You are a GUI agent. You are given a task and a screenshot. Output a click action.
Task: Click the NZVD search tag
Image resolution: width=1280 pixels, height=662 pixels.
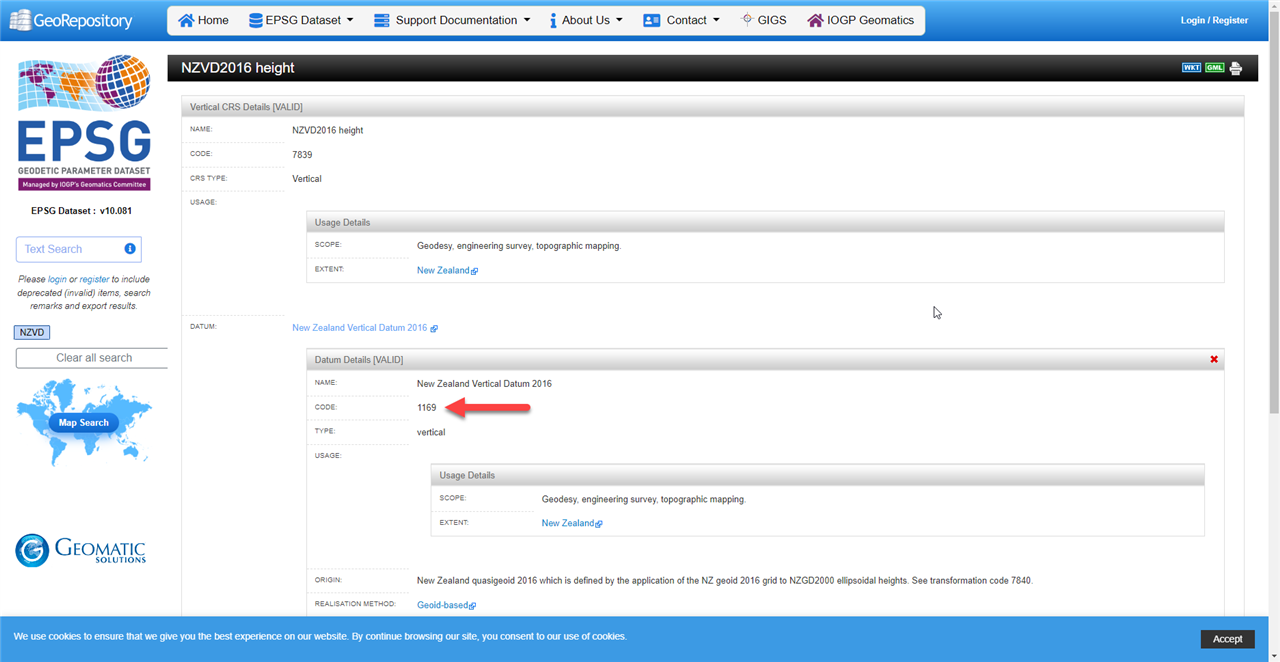[x=32, y=332]
